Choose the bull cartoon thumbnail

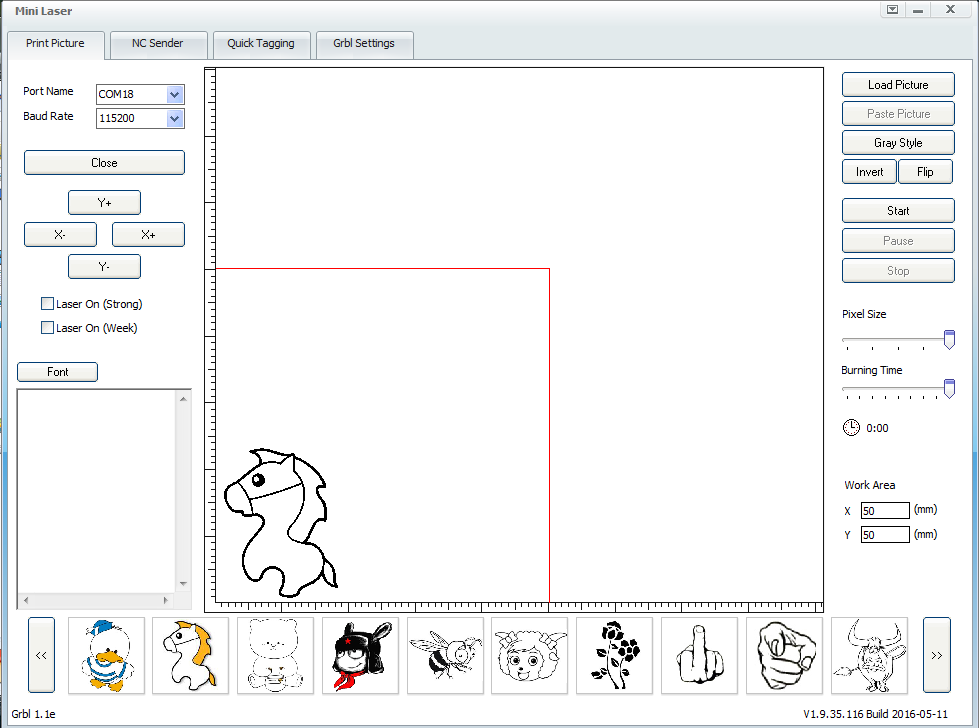(x=869, y=655)
